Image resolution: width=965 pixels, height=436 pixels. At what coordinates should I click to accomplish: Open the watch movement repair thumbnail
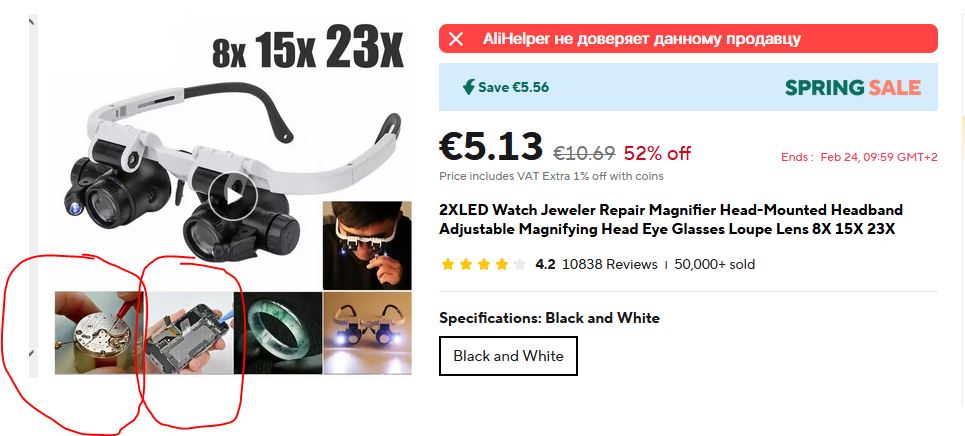pos(99,333)
